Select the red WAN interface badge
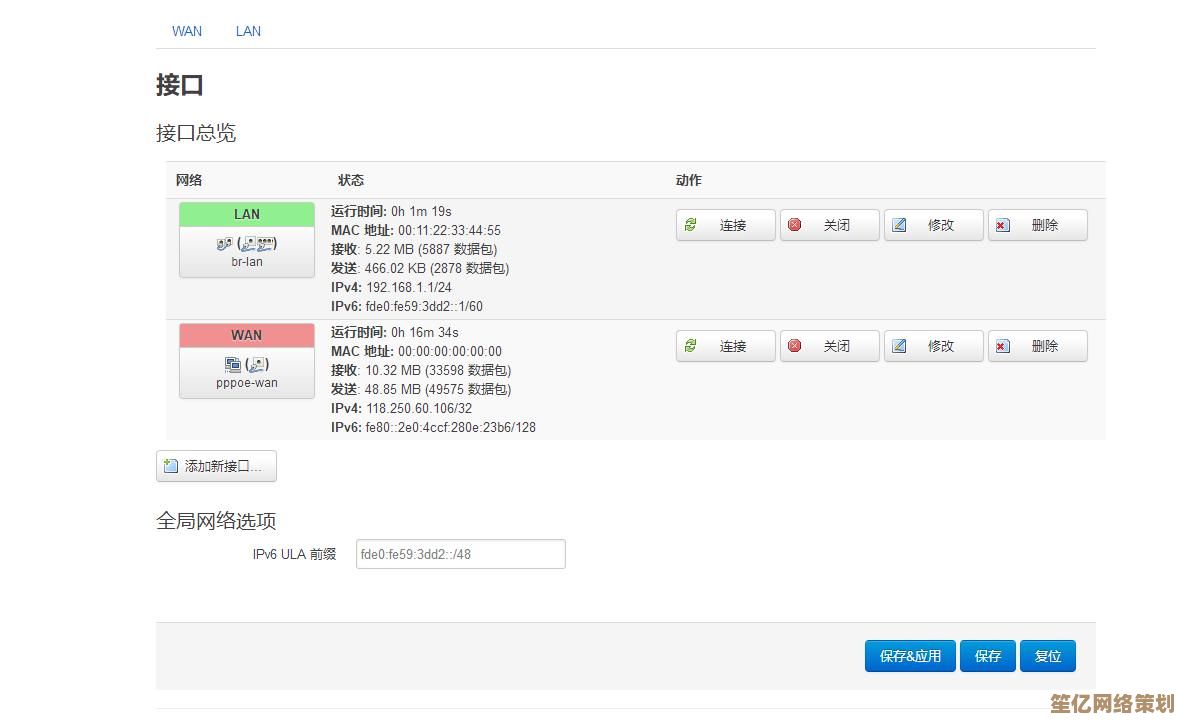The image size is (1181, 722). pos(247,335)
